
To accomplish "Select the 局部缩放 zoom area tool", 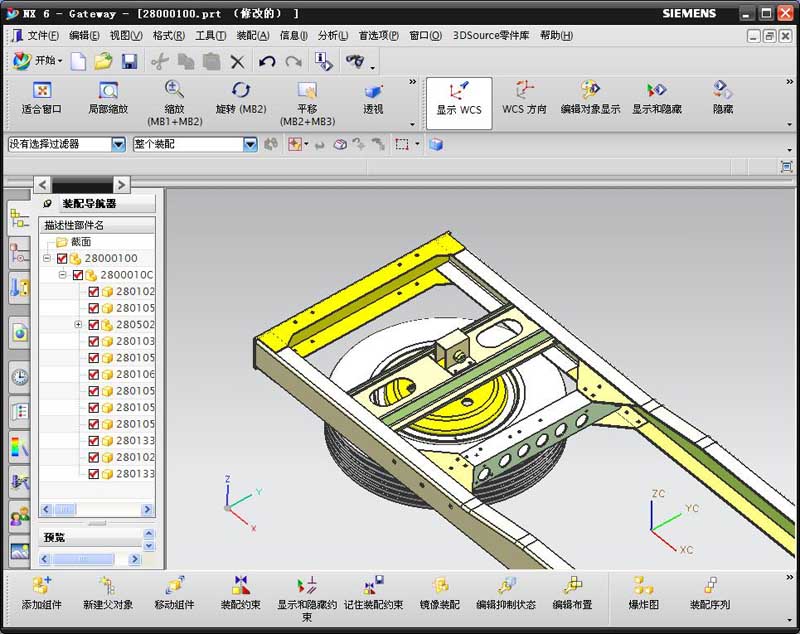I will pos(108,91).
